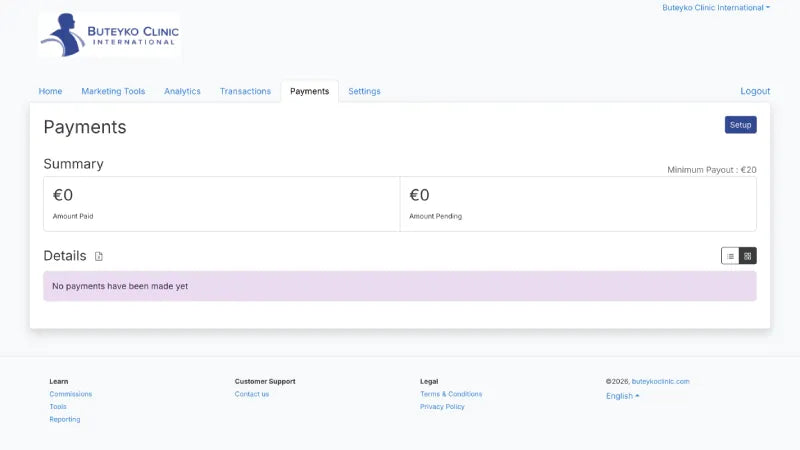
Task: Click the Payments page heading
Action: (85, 127)
